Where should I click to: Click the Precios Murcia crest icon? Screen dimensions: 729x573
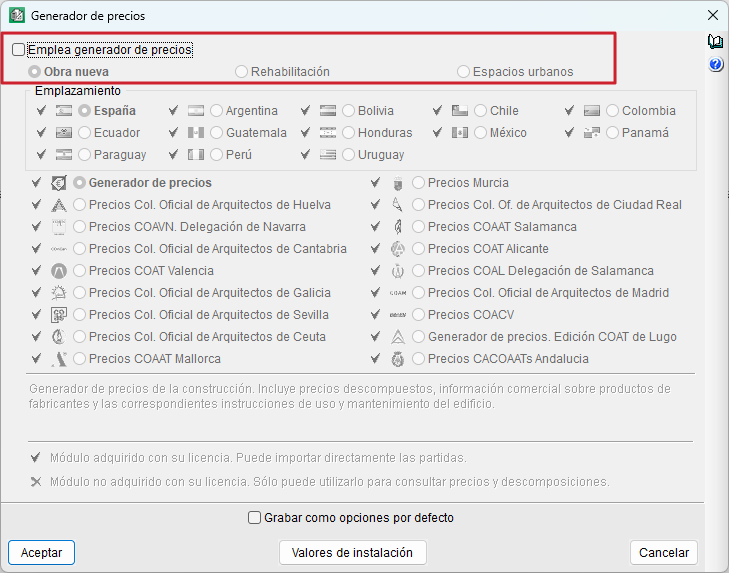click(398, 183)
